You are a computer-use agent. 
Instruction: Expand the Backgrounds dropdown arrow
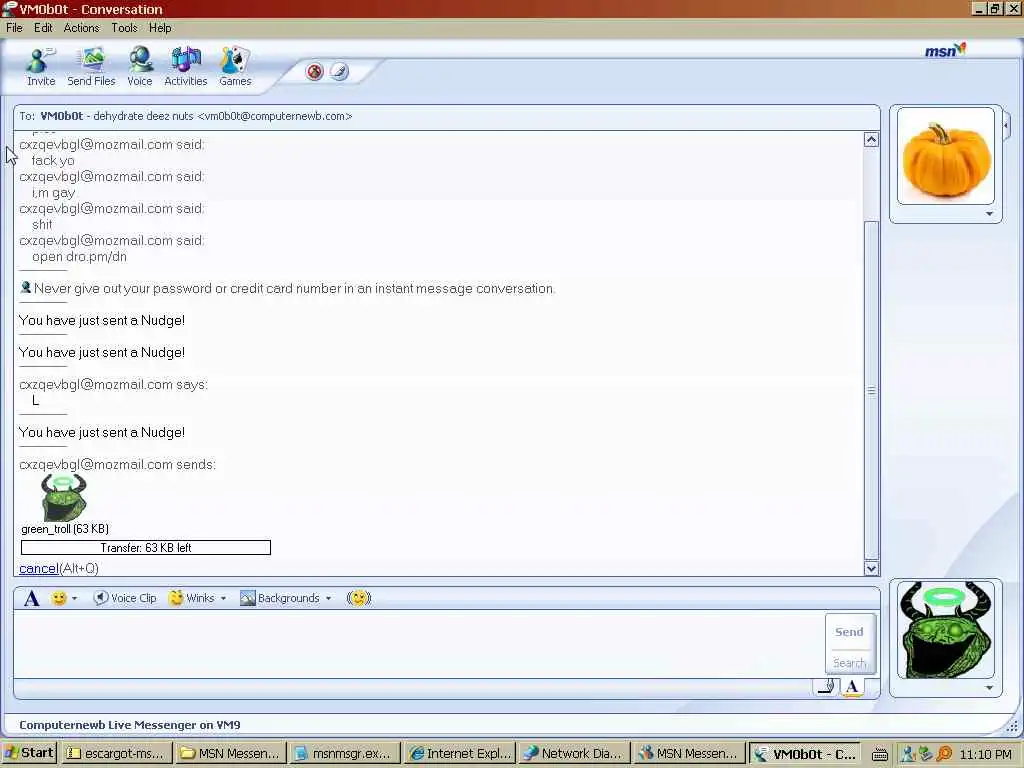pyautogui.click(x=328, y=598)
